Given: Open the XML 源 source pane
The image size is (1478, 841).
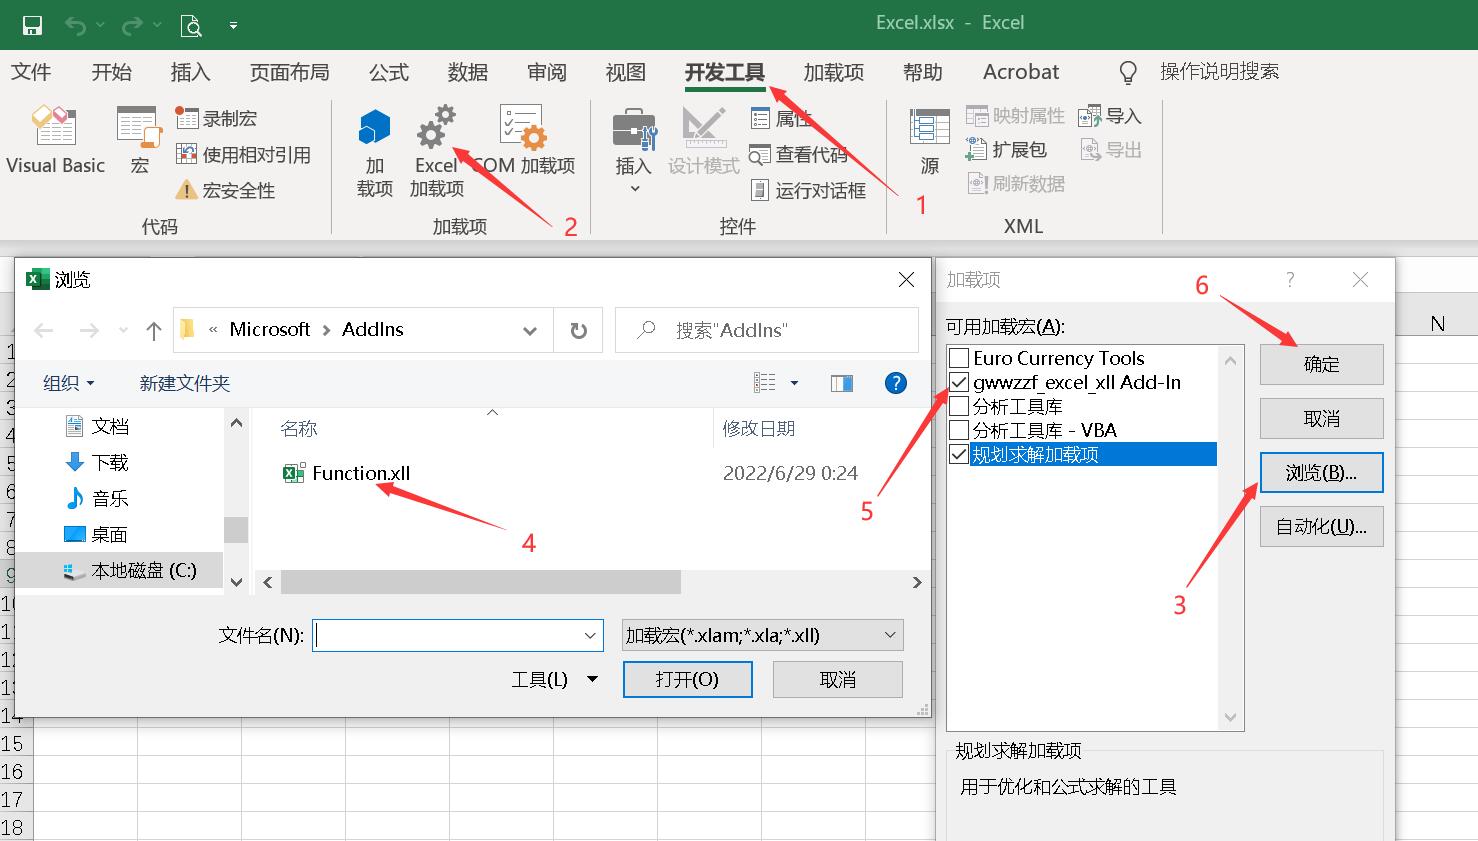Looking at the screenshot, I should click(x=929, y=141).
